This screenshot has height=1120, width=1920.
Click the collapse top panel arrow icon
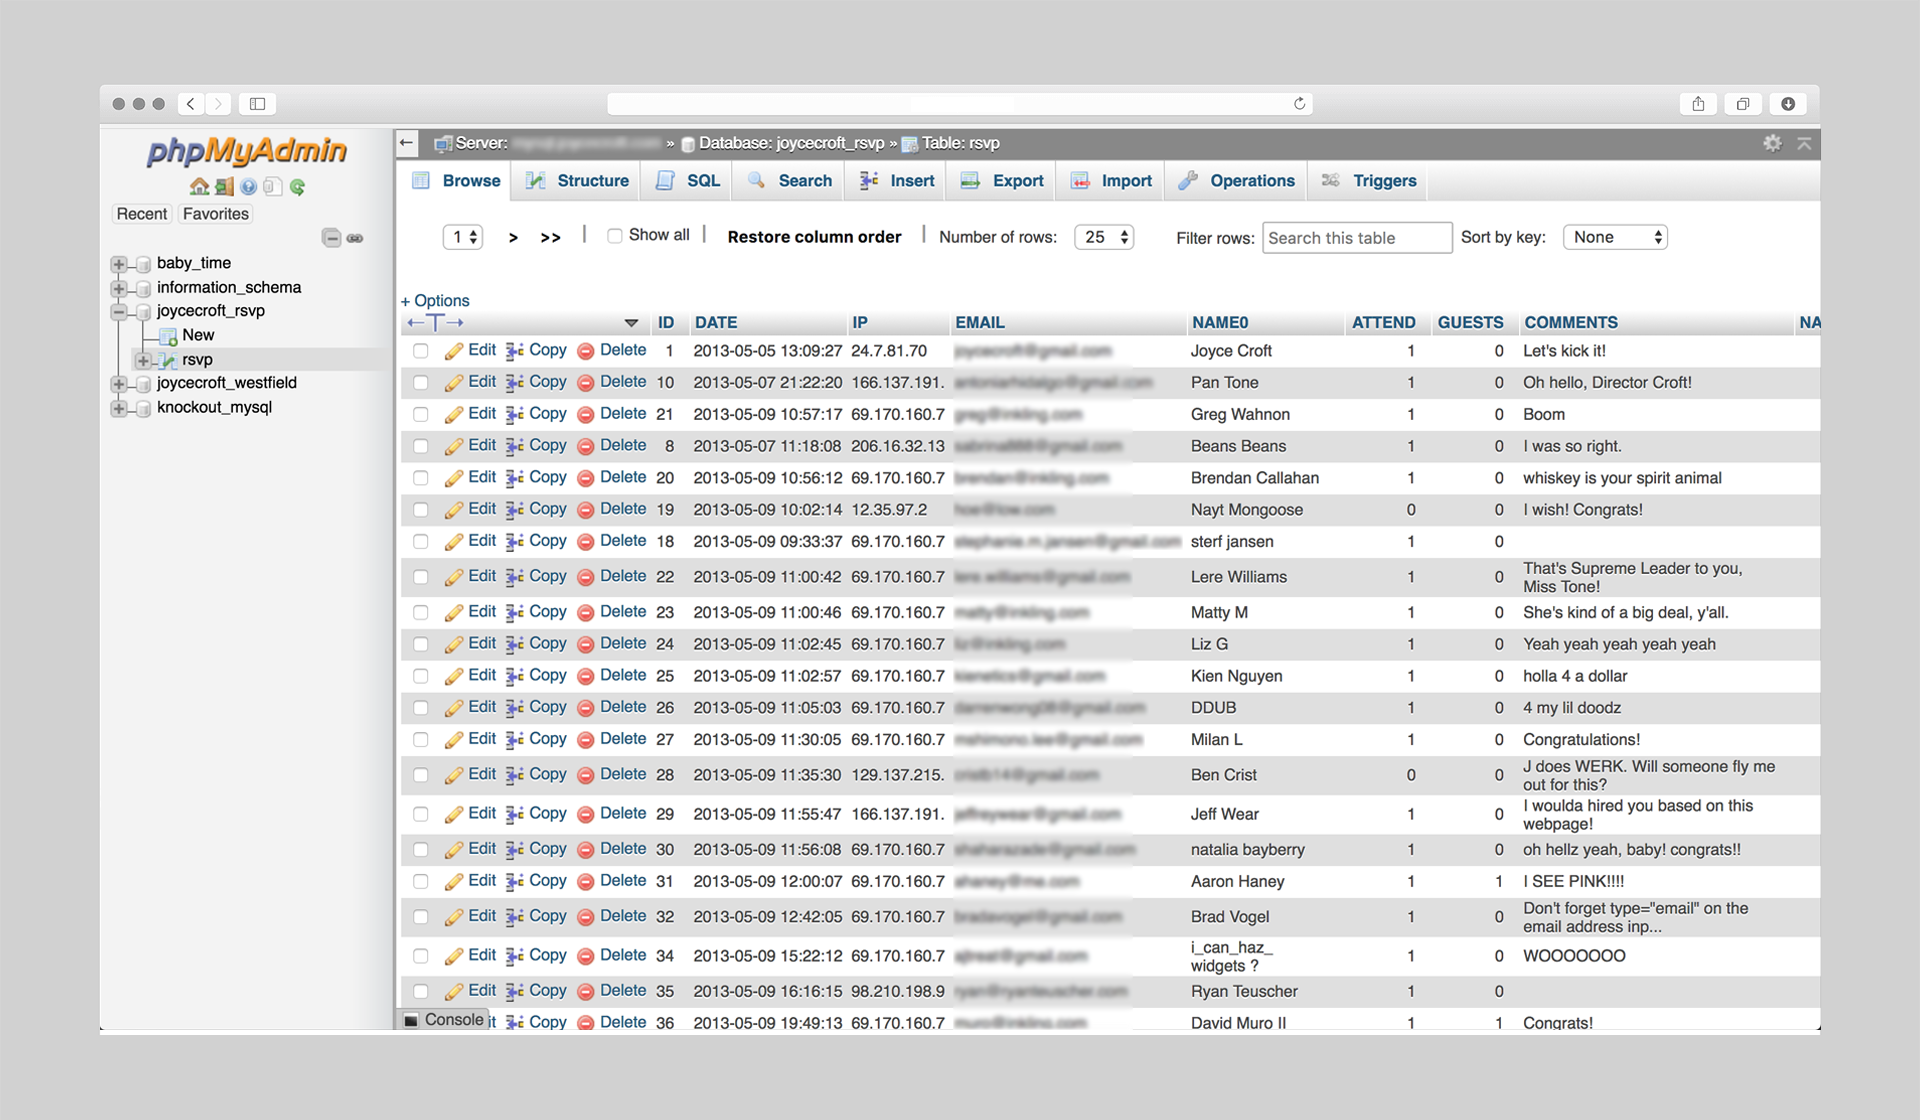click(1804, 143)
